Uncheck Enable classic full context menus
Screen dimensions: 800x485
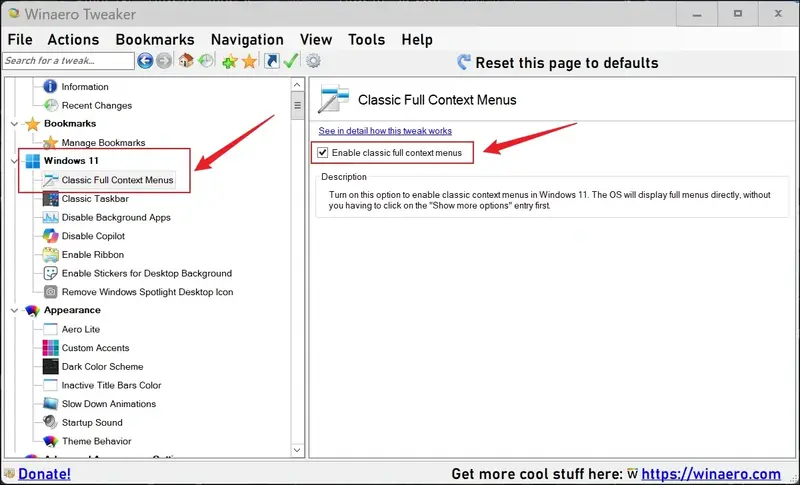322,152
